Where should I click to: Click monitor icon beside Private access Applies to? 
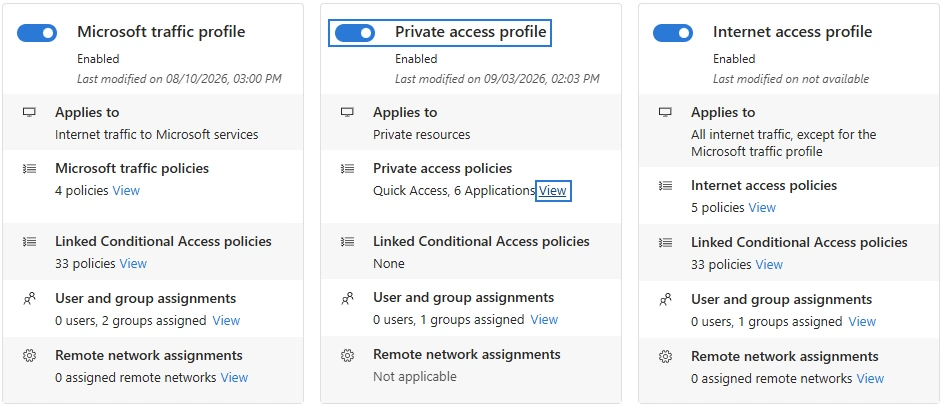coord(347,113)
